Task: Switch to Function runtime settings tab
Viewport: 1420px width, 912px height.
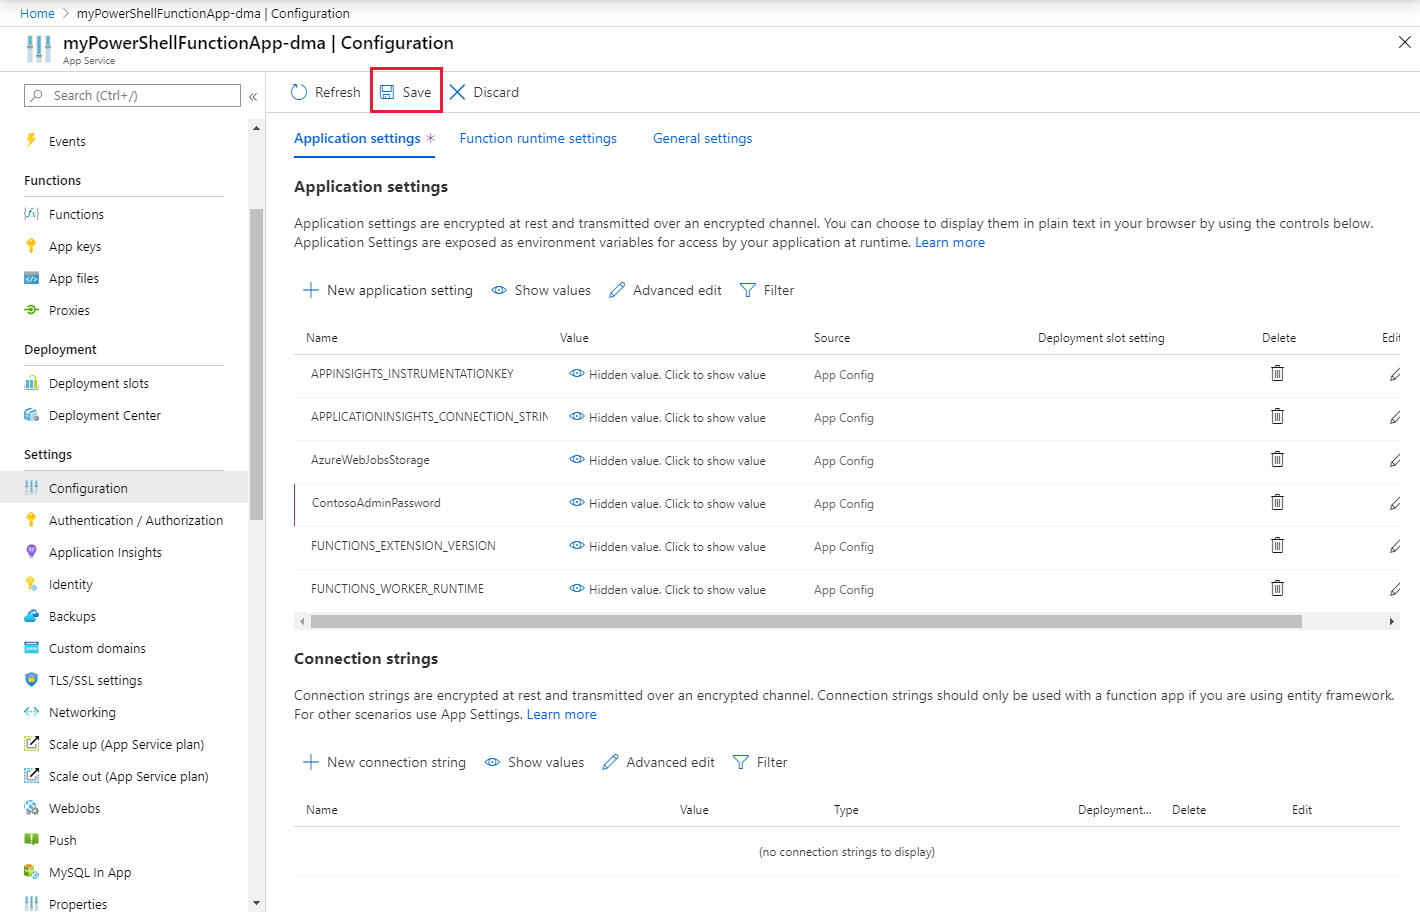Action: [x=538, y=138]
